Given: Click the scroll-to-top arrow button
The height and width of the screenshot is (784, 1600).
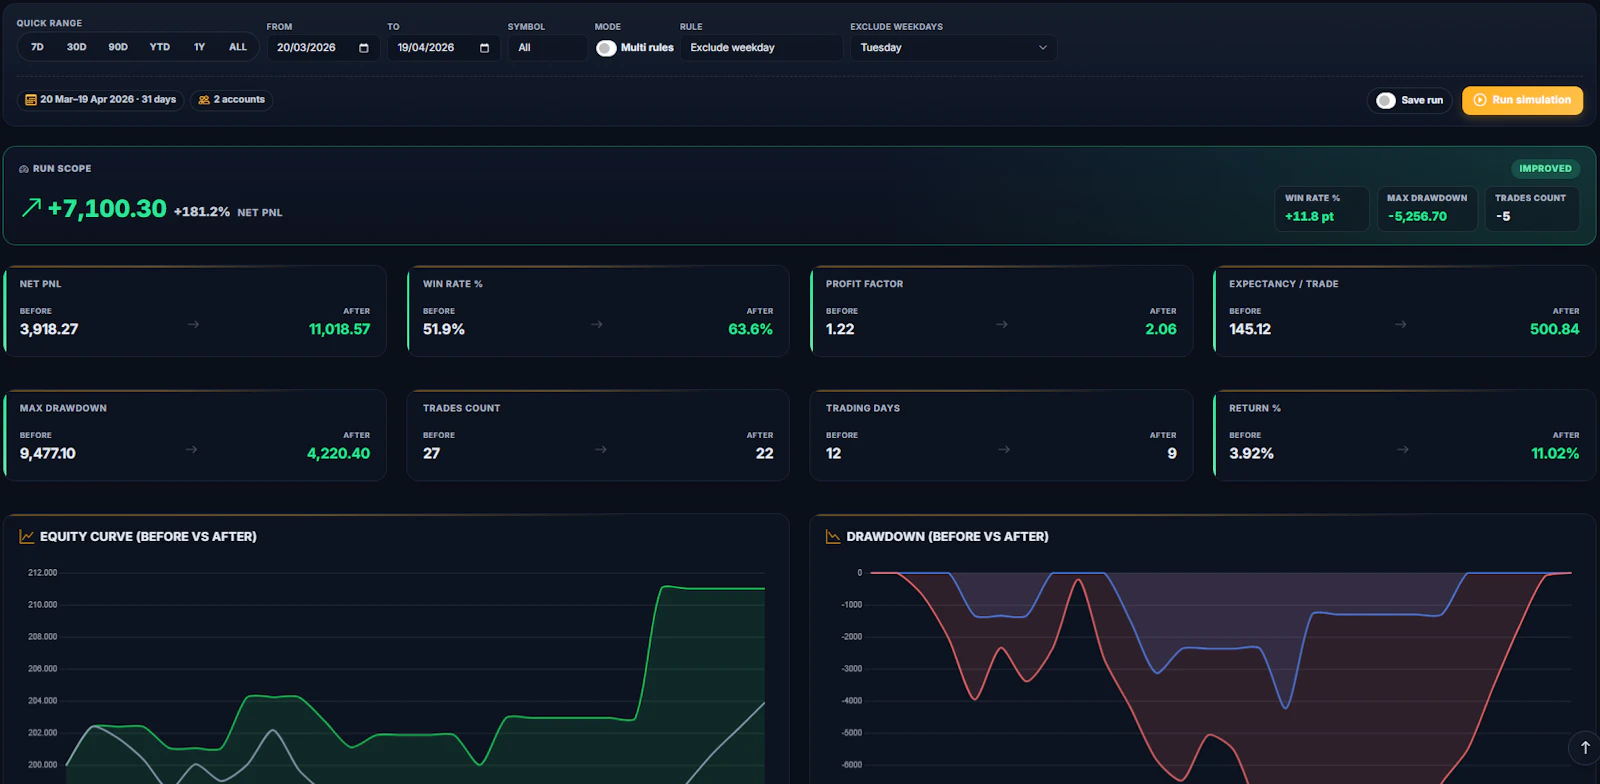Looking at the screenshot, I should [1584, 748].
